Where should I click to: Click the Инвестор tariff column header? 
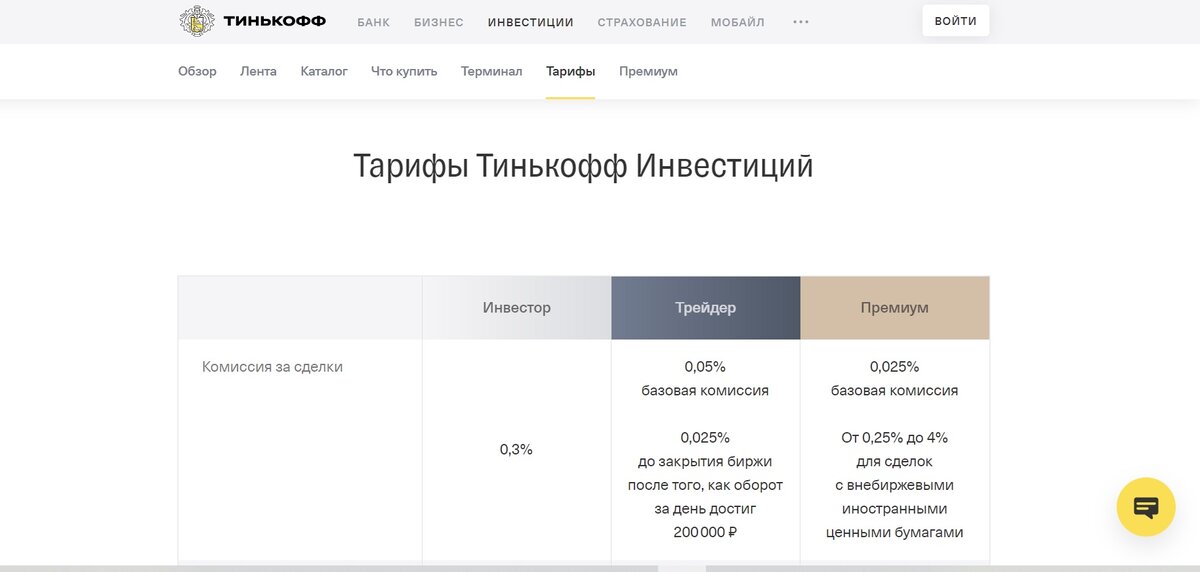517,308
